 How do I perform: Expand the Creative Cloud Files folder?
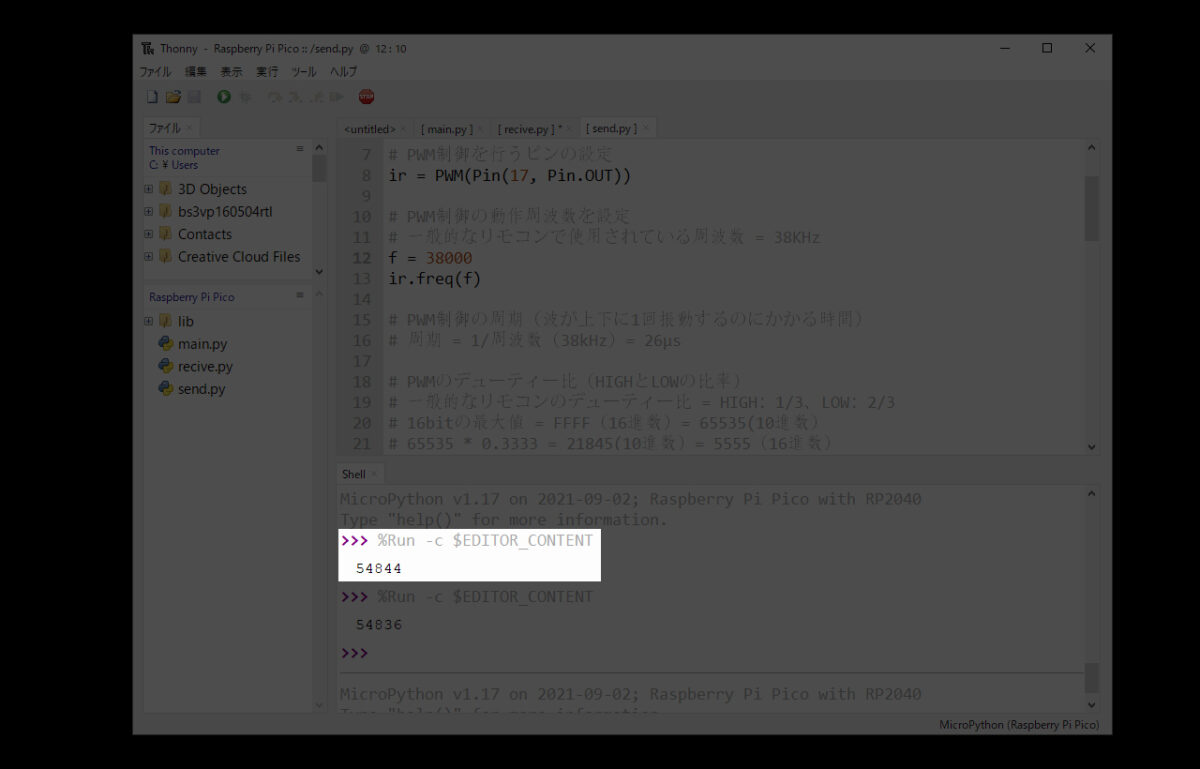149,257
